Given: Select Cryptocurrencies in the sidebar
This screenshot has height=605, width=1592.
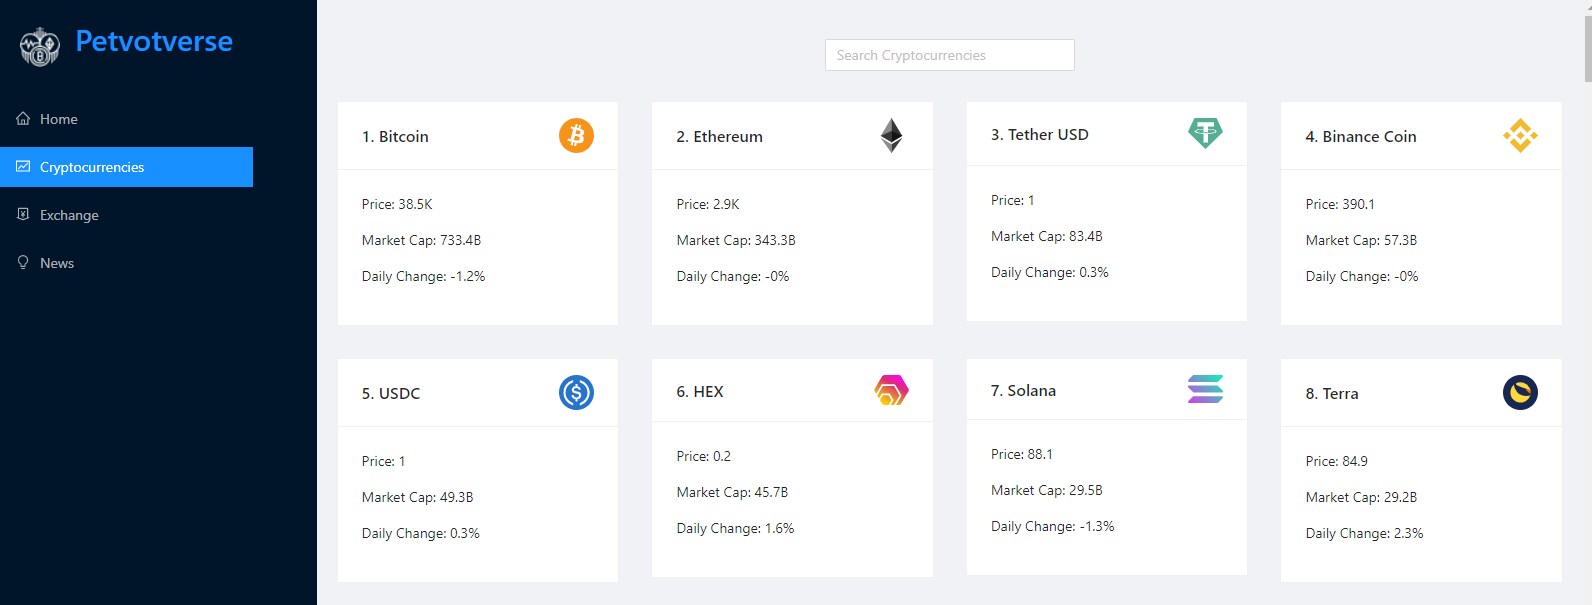Looking at the screenshot, I should 92,167.
